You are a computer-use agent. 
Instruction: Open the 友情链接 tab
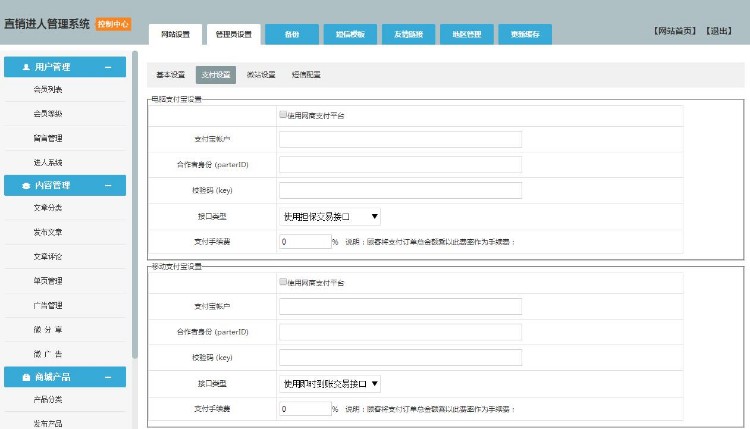[408, 34]
